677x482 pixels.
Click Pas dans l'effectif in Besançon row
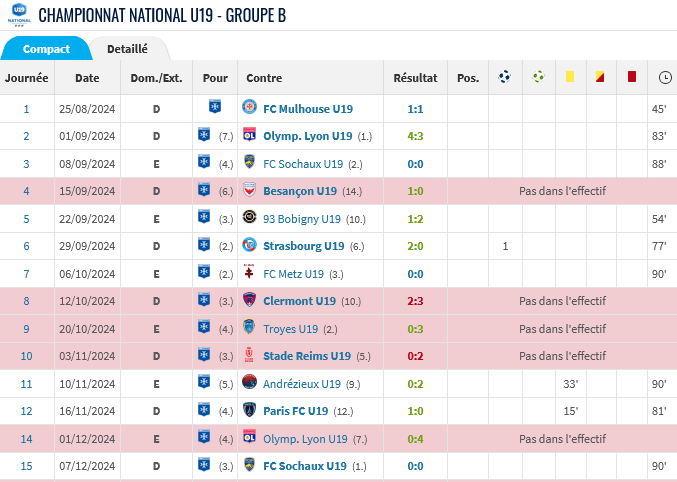[562, 191]
